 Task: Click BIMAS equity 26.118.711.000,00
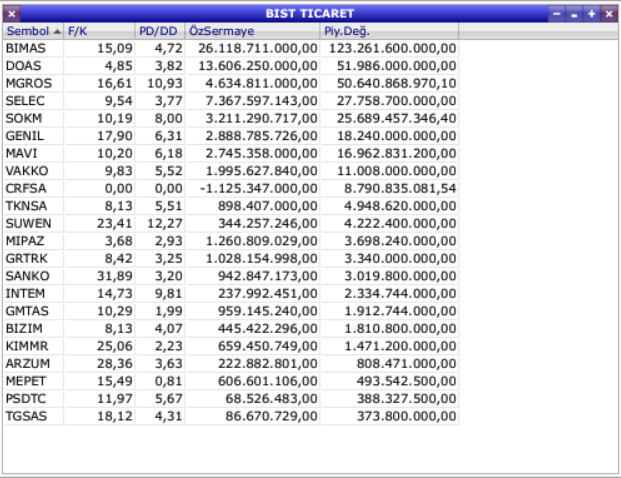click(x=258, y=48)
